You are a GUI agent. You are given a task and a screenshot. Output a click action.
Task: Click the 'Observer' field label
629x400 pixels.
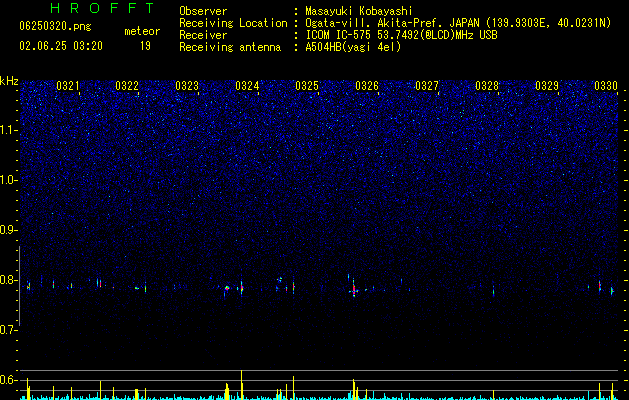pos(203,11)
